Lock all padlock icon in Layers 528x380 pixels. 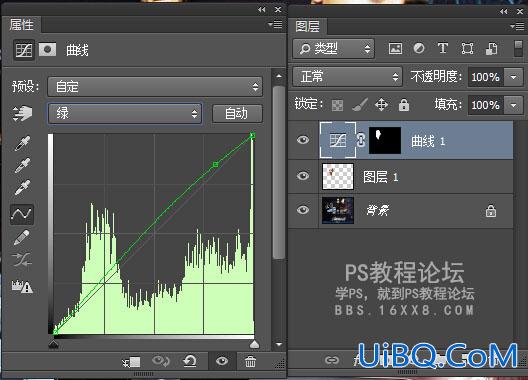tap(404, 105)
